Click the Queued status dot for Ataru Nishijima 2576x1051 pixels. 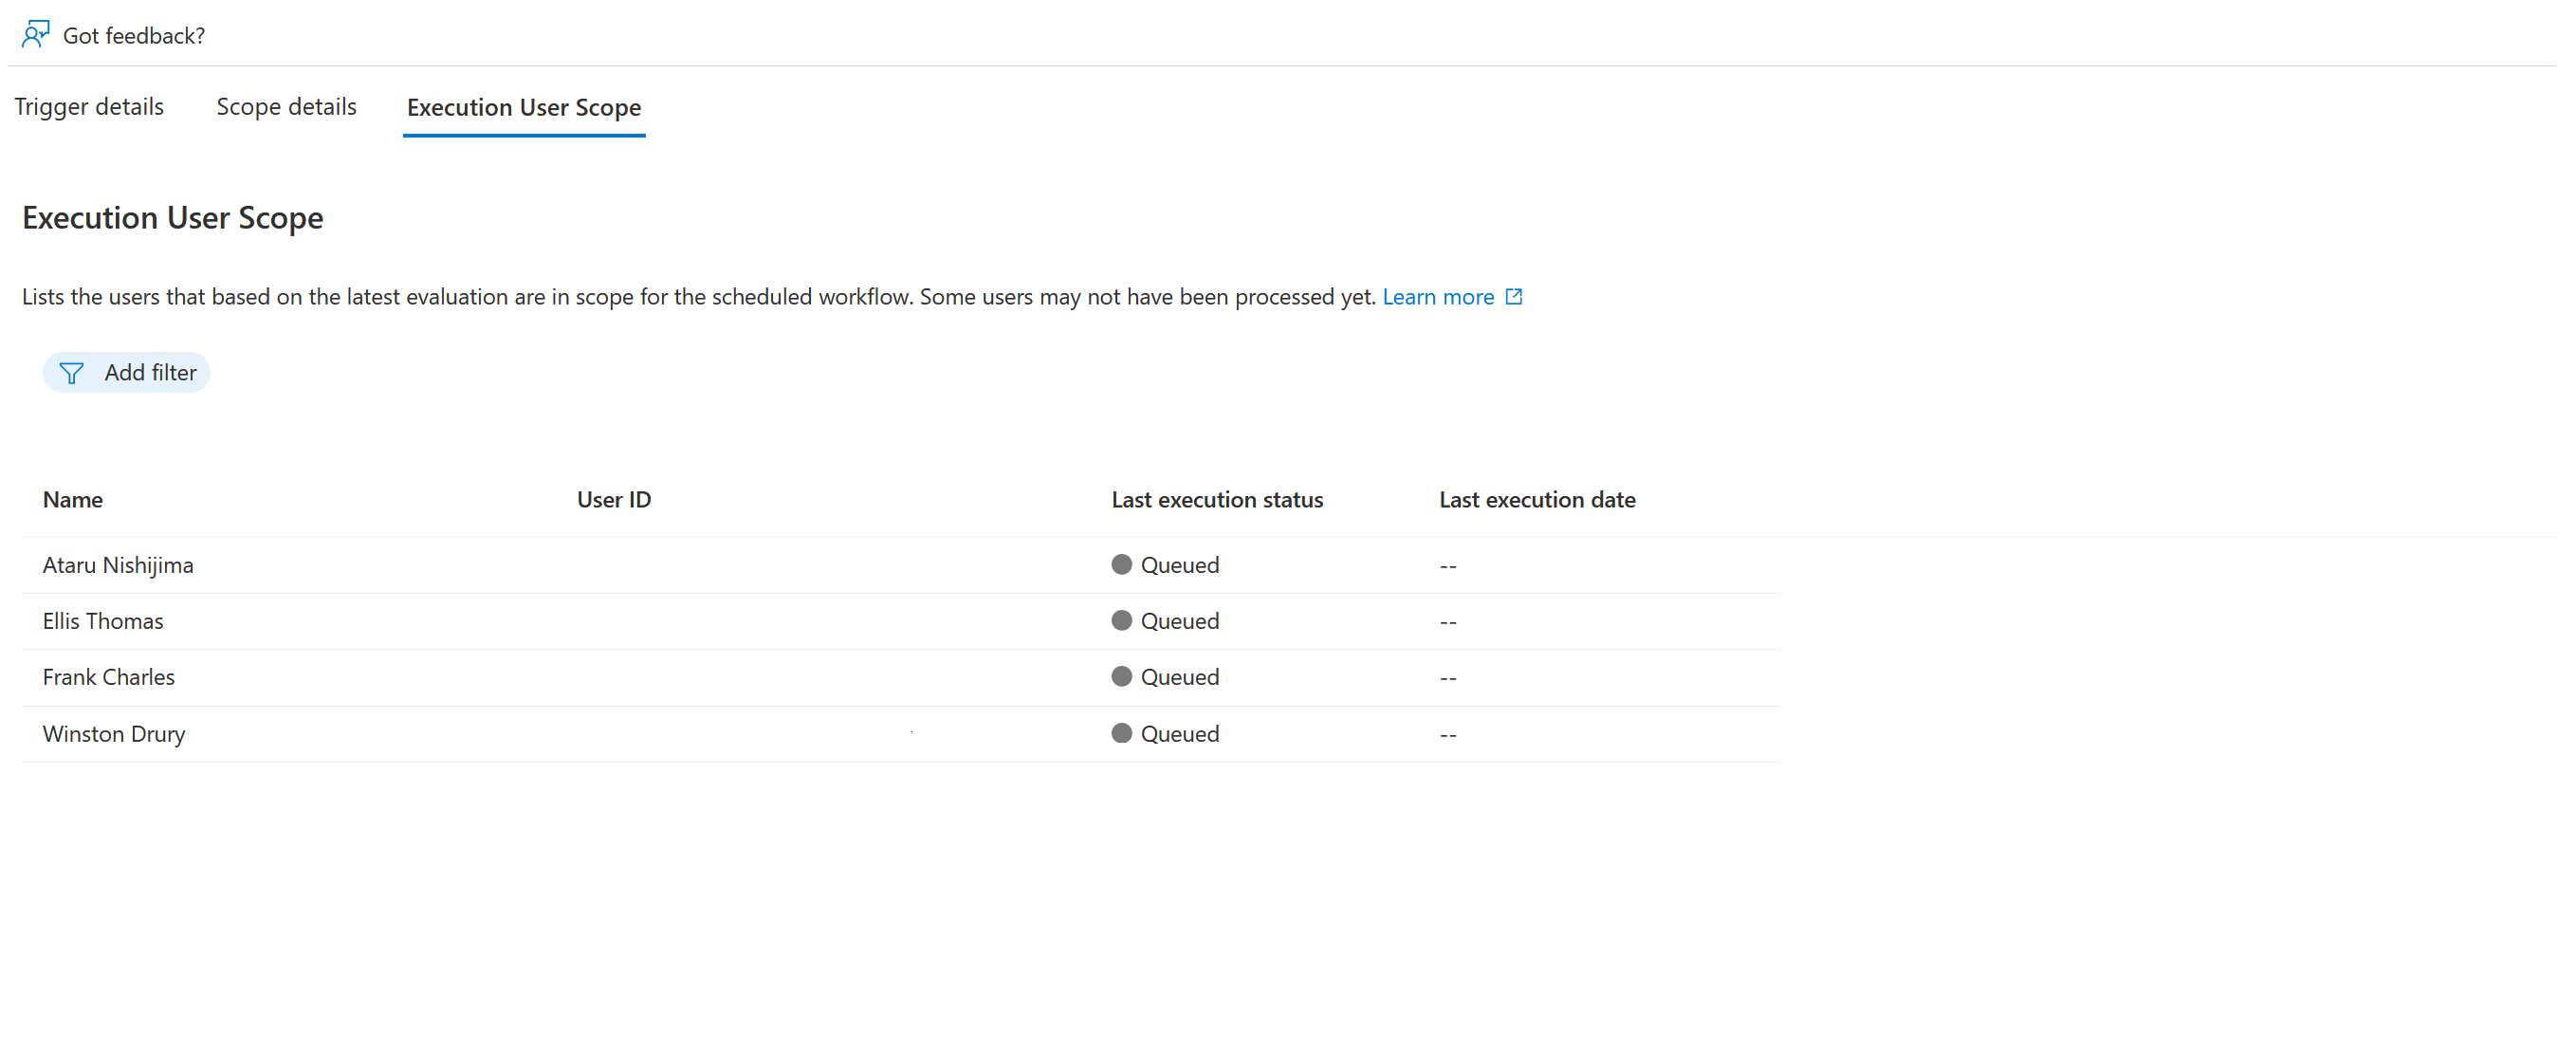point(1121,564)
